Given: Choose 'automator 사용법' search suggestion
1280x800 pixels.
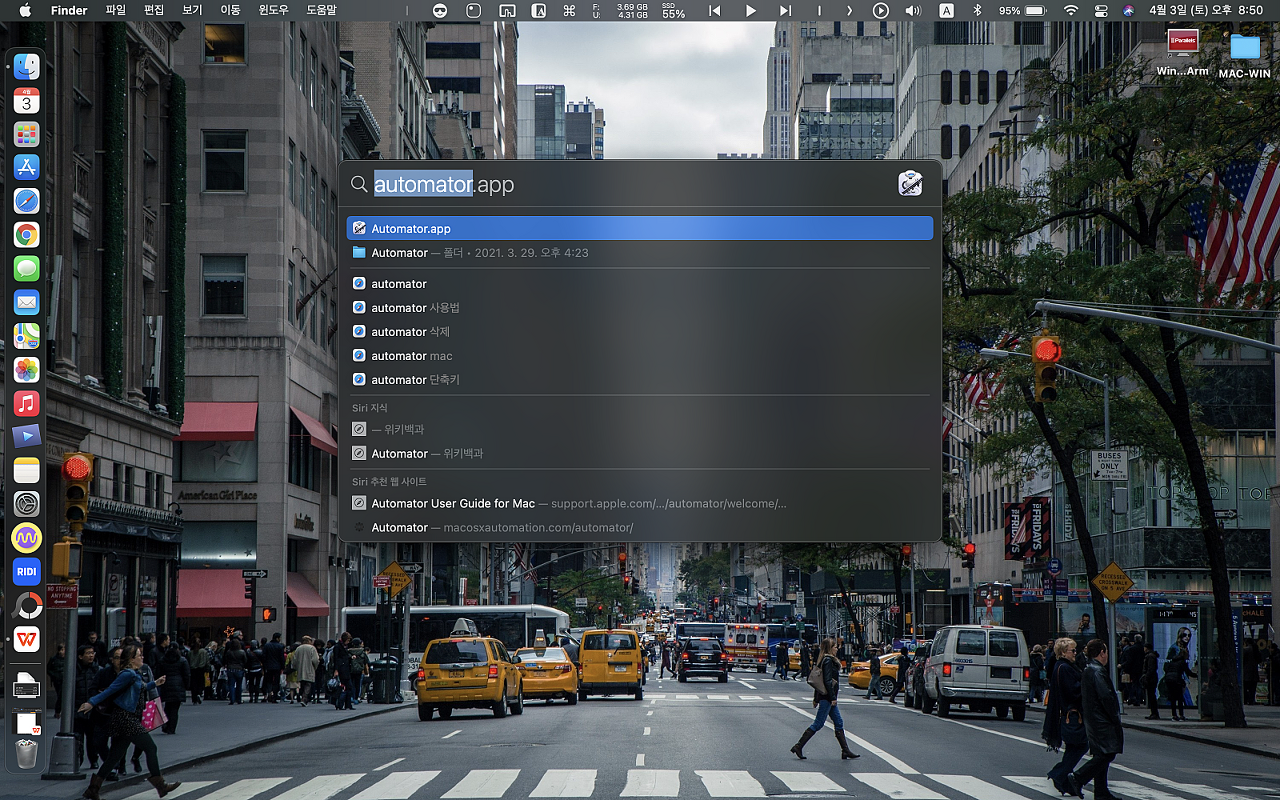Looking at the screenshot, I should (640, 308).
